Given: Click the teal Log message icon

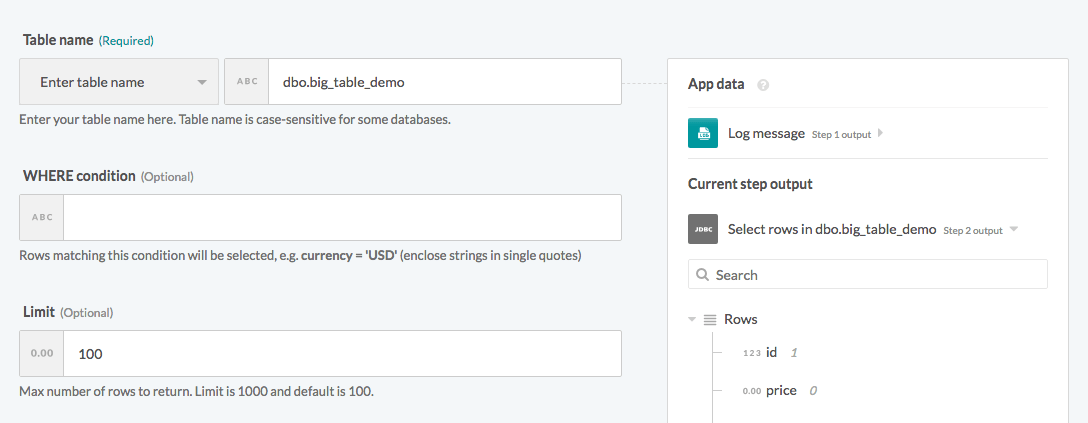Looking at the screenshot, I should (703, 133).
